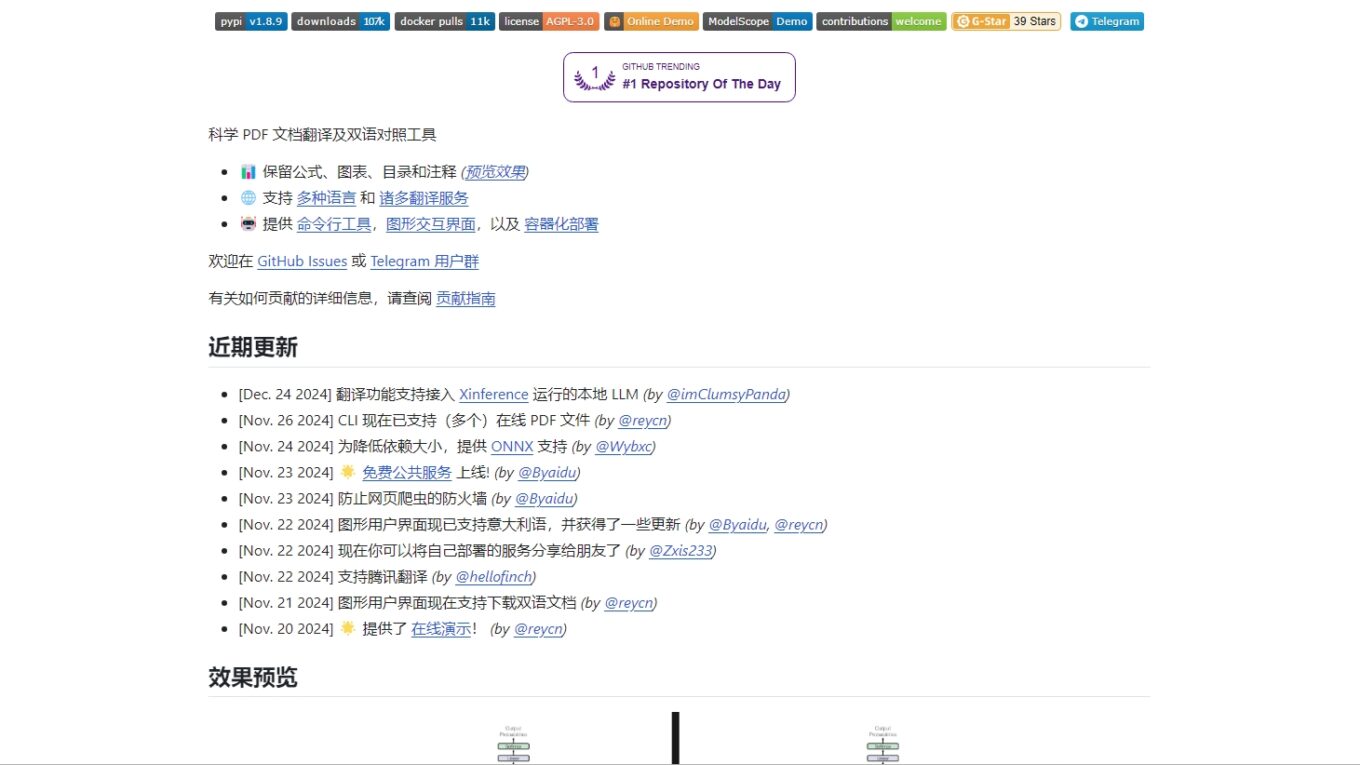Open @reycn in the 下载双语文档 entry

628,602
